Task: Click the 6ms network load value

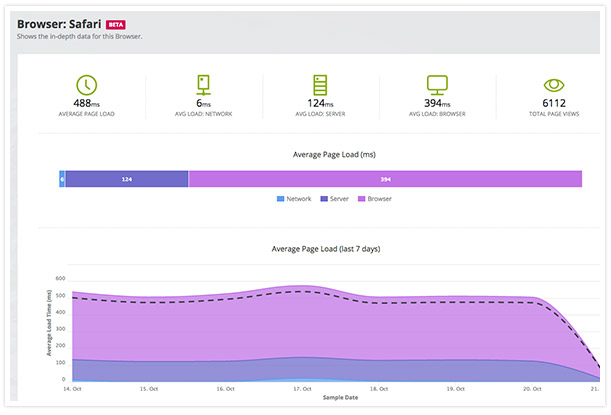Action: [203, 103]
